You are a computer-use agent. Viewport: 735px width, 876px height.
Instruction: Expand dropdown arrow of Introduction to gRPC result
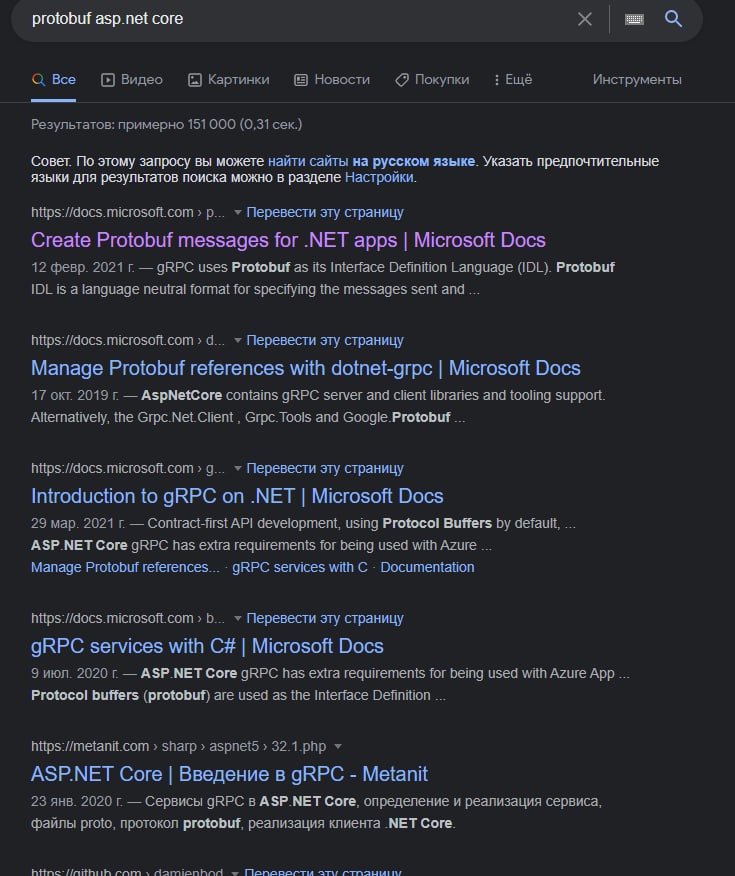click(x=237, y=469)
